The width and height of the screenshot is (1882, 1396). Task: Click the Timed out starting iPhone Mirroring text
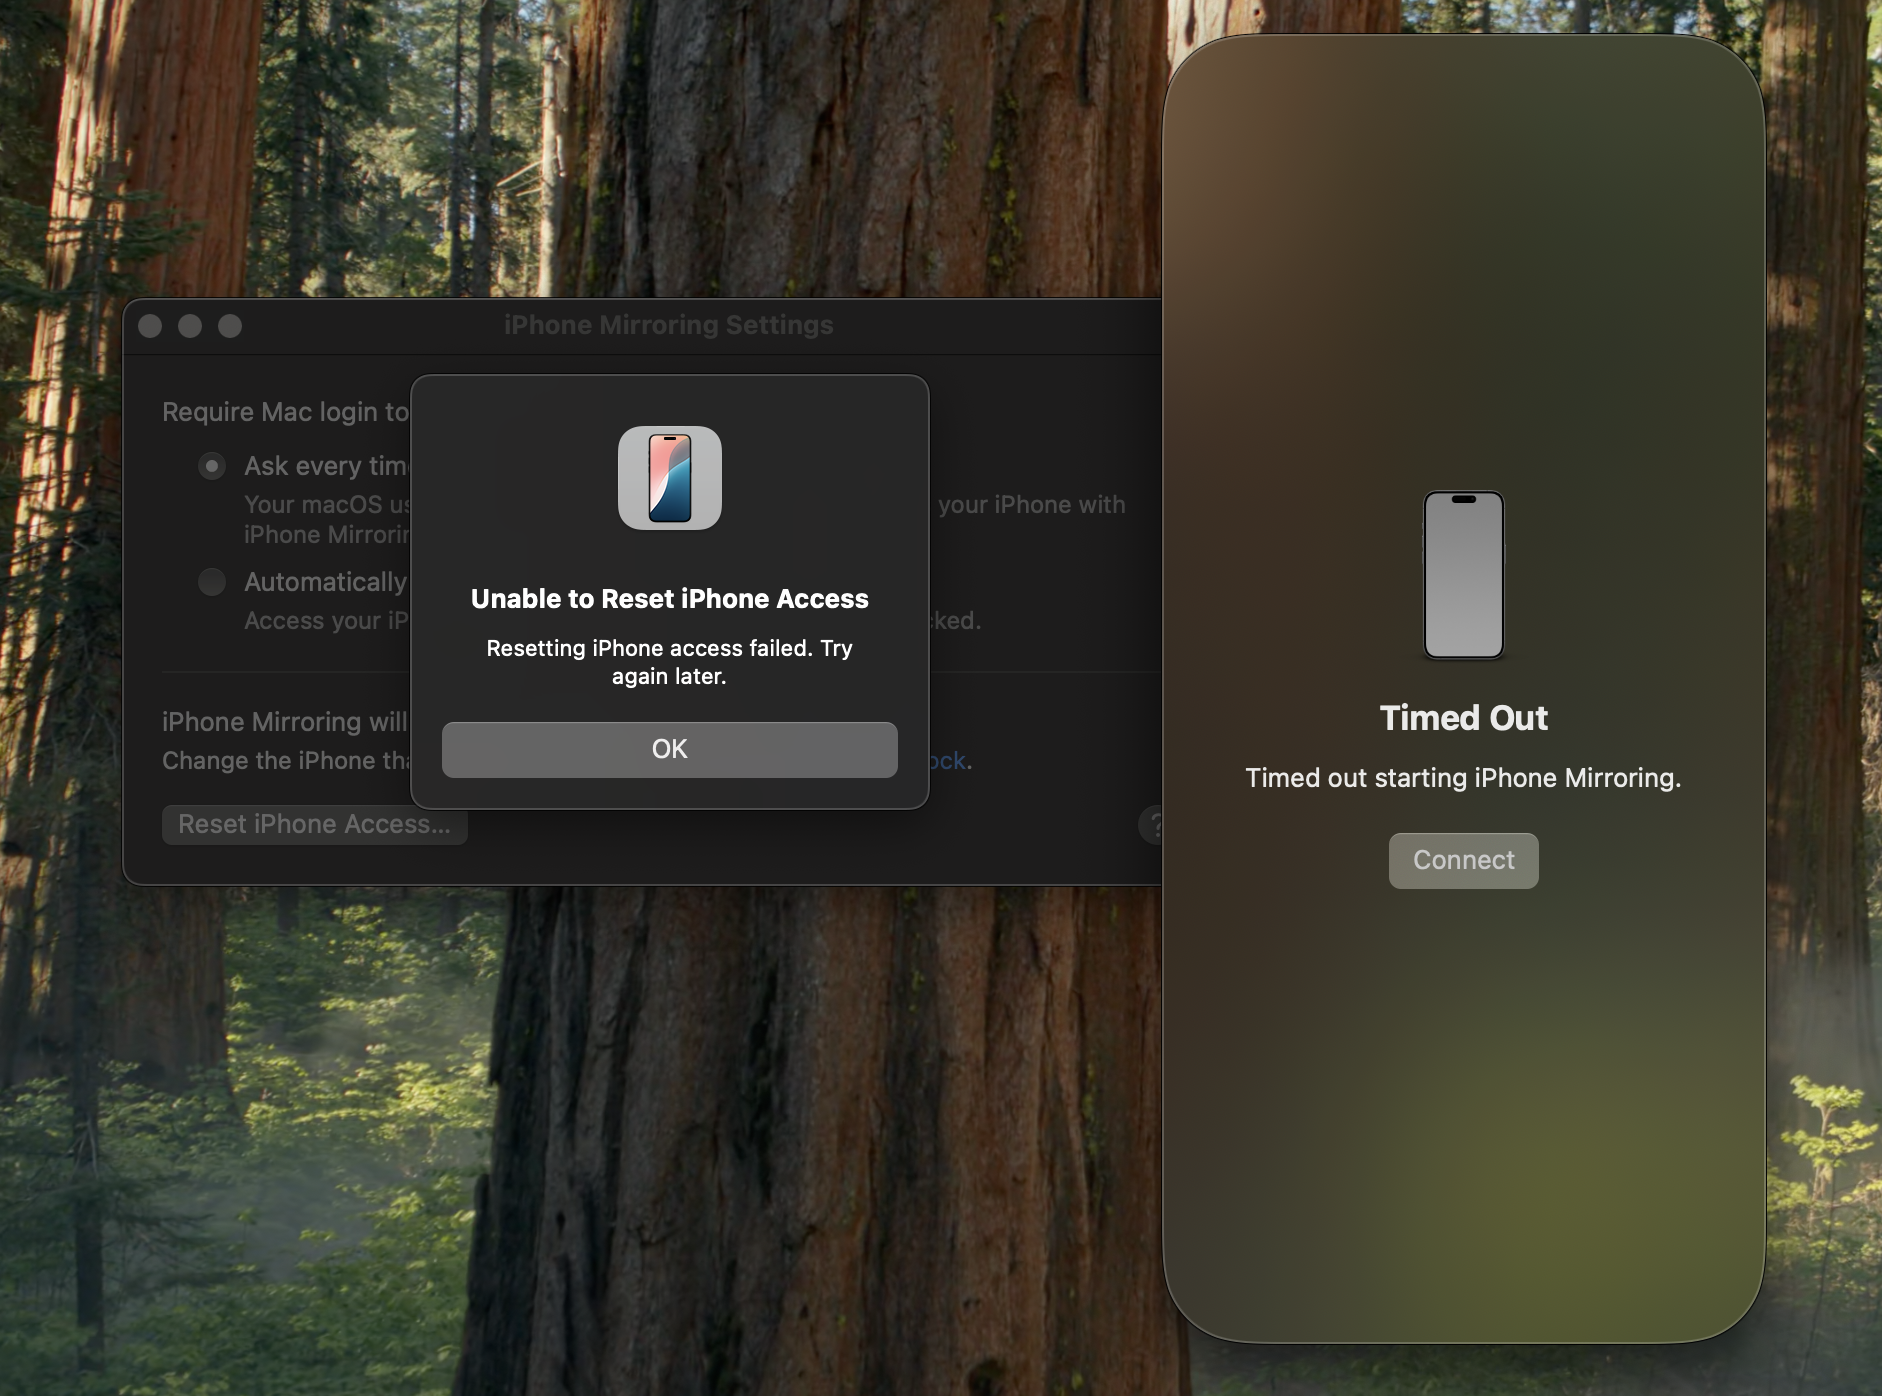(x=1463, y=778)
